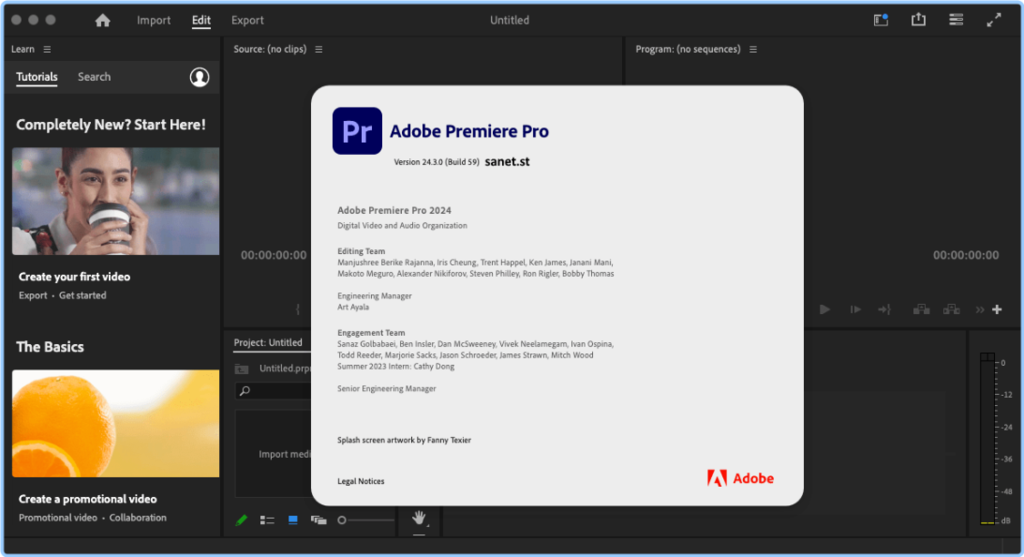Image resolution: width=1024 pixels, height=557 pixels.
Task: Click the Pr logo in About dialog
Action: pyautogui.click(x=357, y=131)
